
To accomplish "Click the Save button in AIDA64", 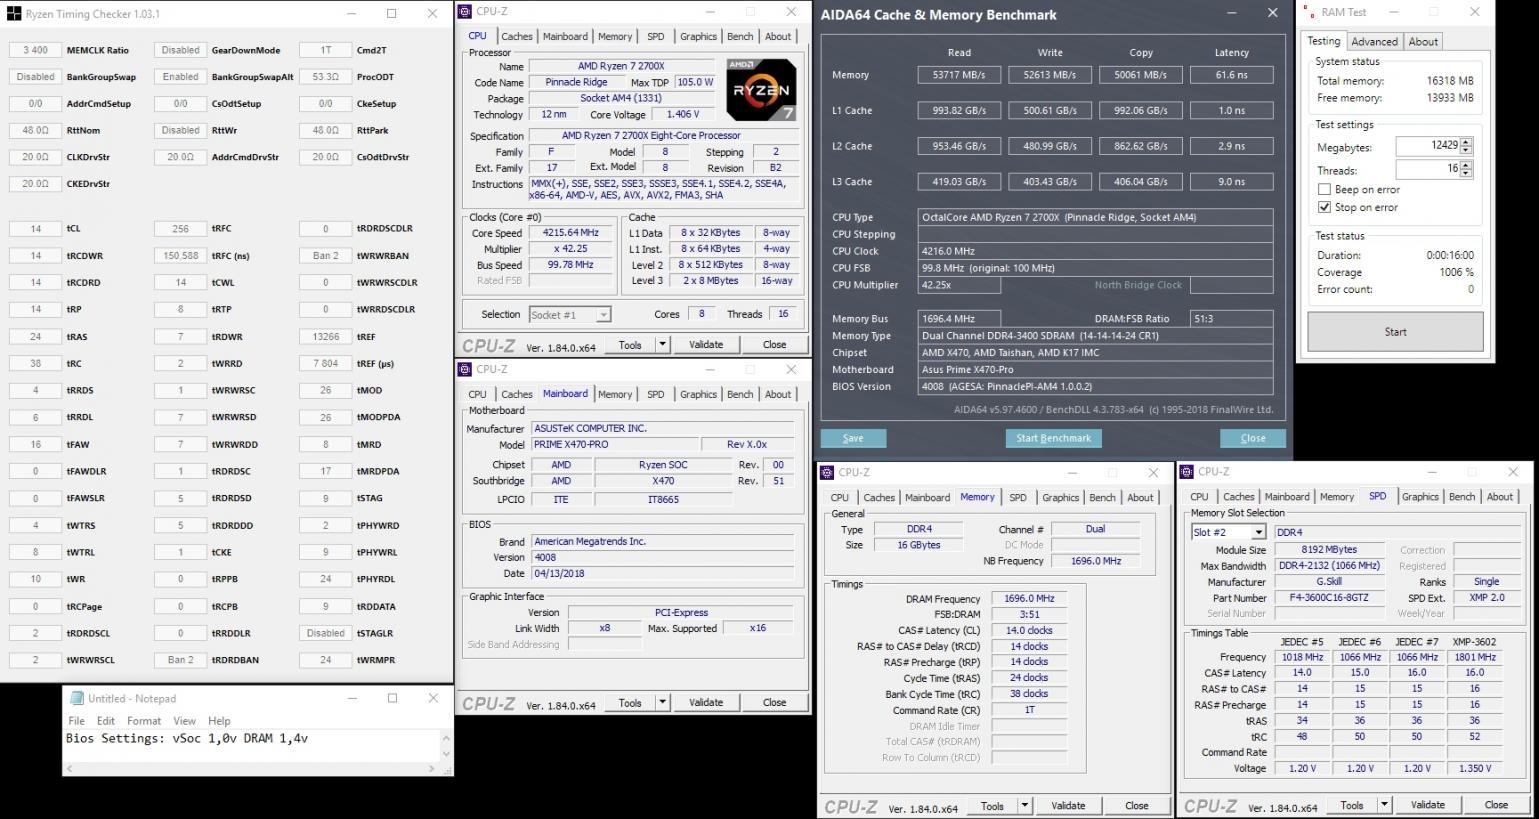I will [x=853, y=438].
